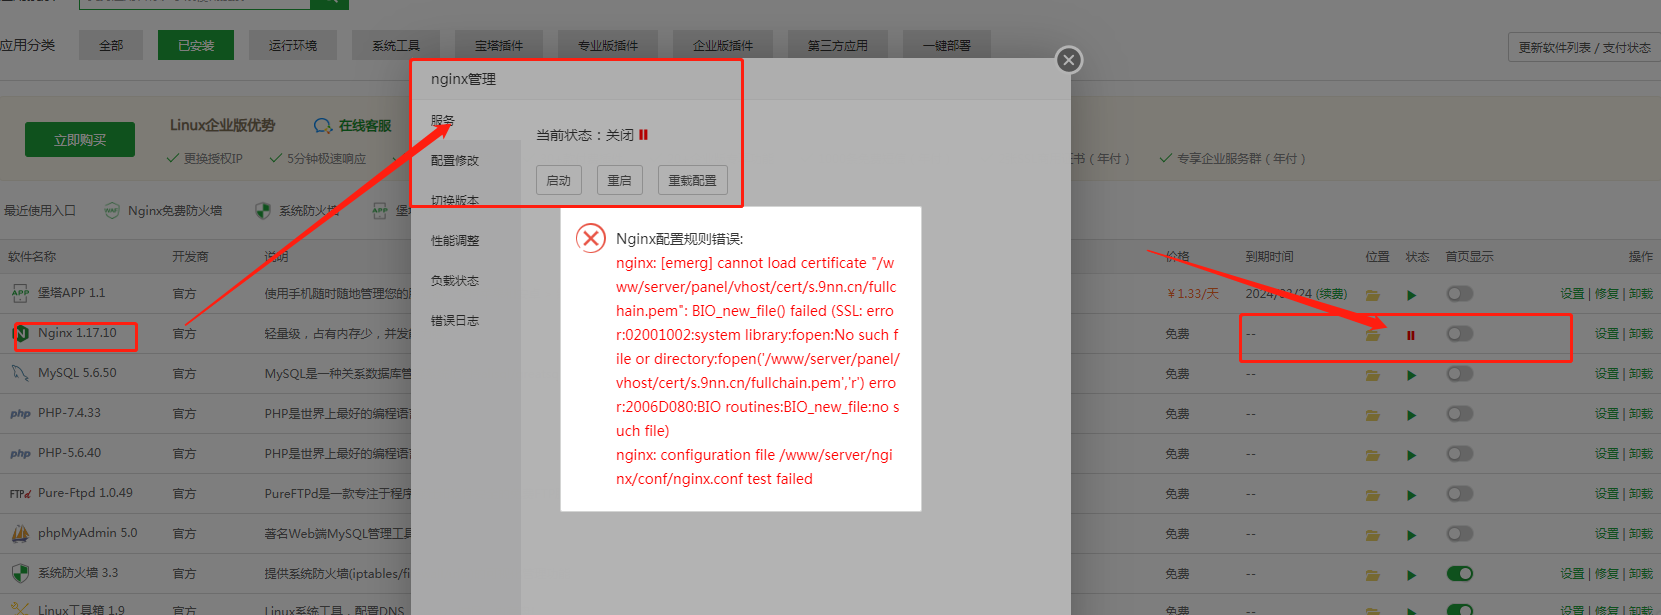Toggle homepage display for MySQL 5.6.50
1661x615 pixels.
(x=1460, y=373)
